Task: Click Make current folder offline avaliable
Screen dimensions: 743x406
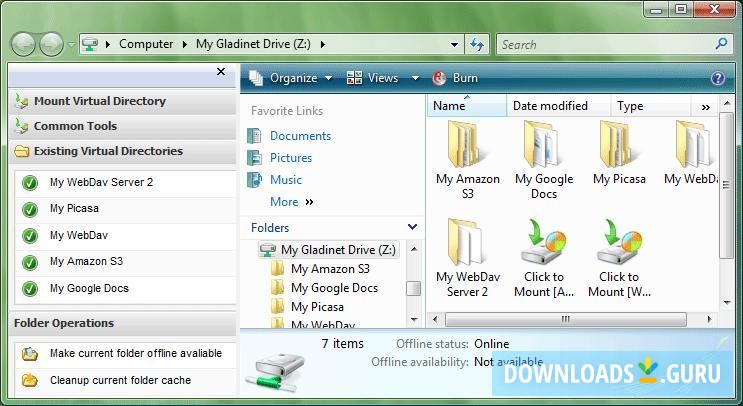Action: 136,353
